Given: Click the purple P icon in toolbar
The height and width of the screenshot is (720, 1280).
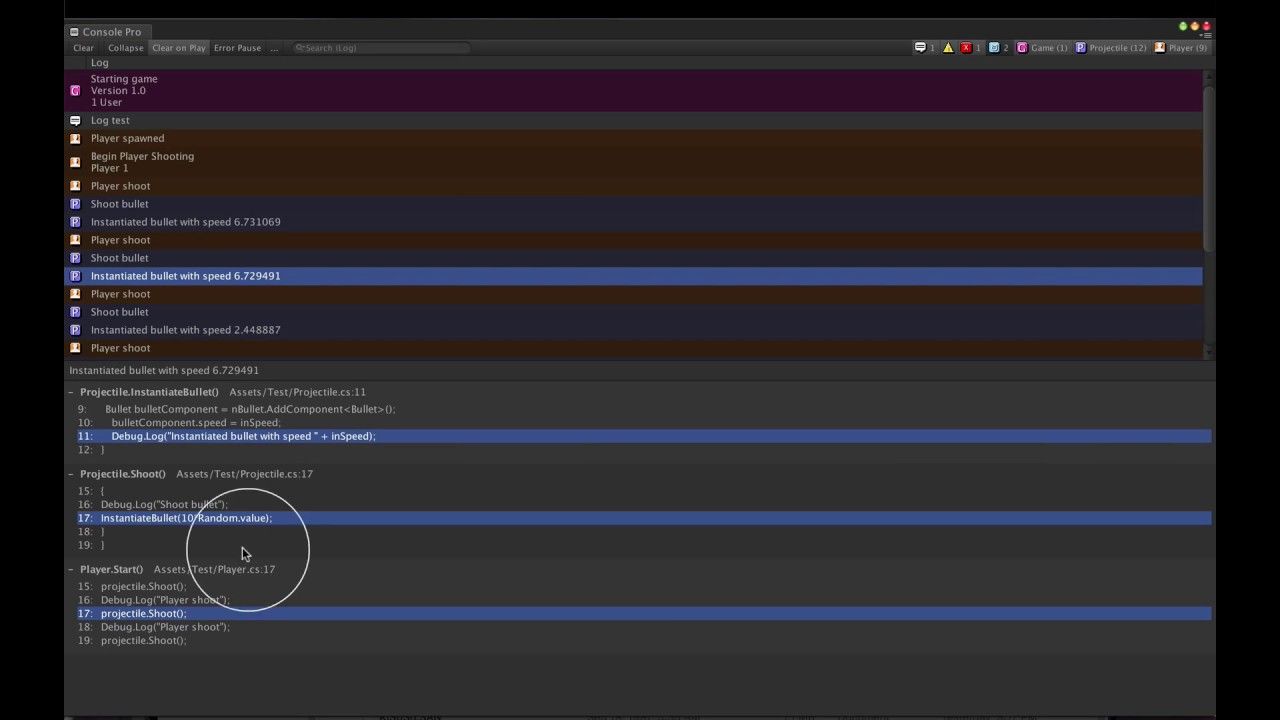Looking at the screenshot, I should coord(1081,48).
